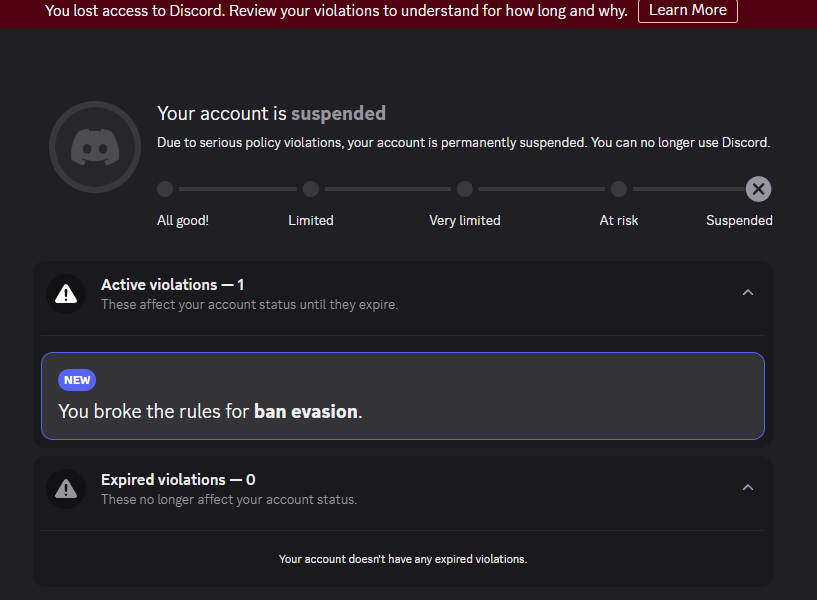Click the At risk status dot
817x600 pixels.
pos(618,189)
